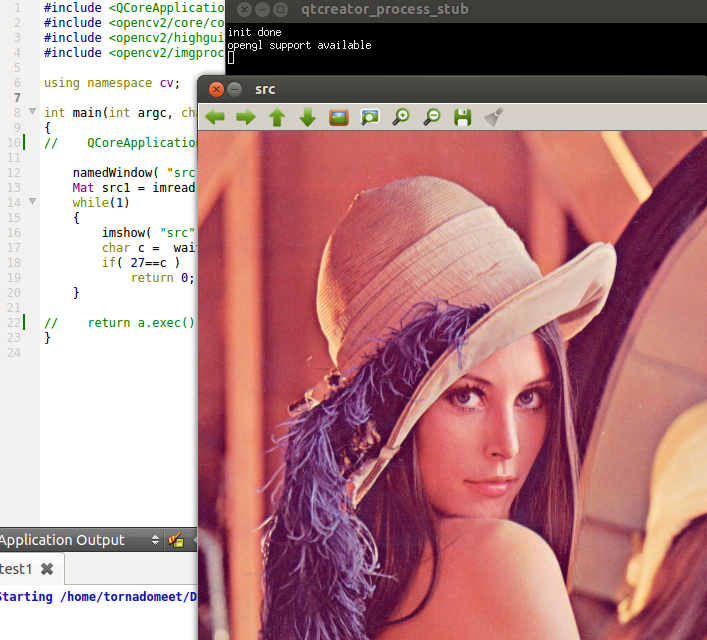
Task: Click the commented QCoreApplication line 10
Action: point(120,143)
